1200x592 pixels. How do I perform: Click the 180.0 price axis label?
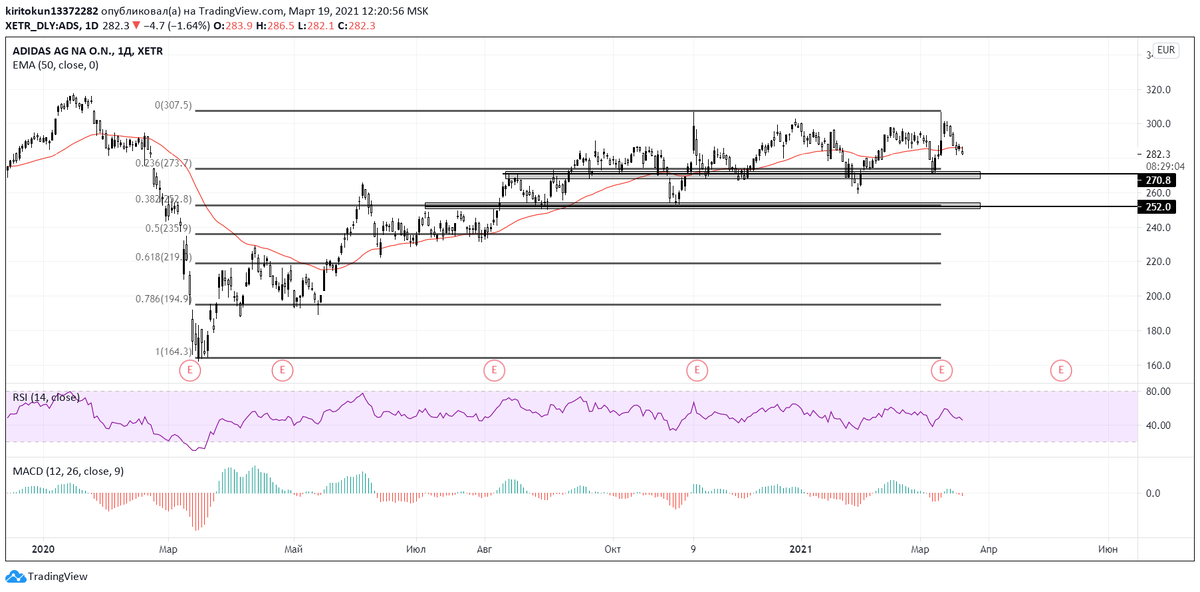tap(1159, 331)
